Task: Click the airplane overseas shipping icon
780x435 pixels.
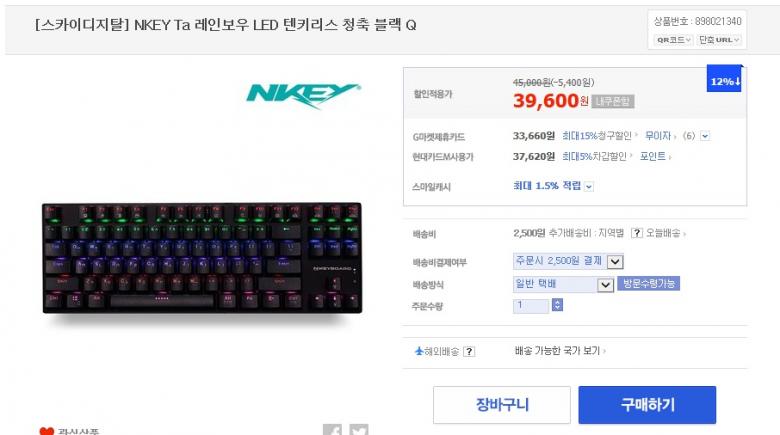Action: pos(419,351)
